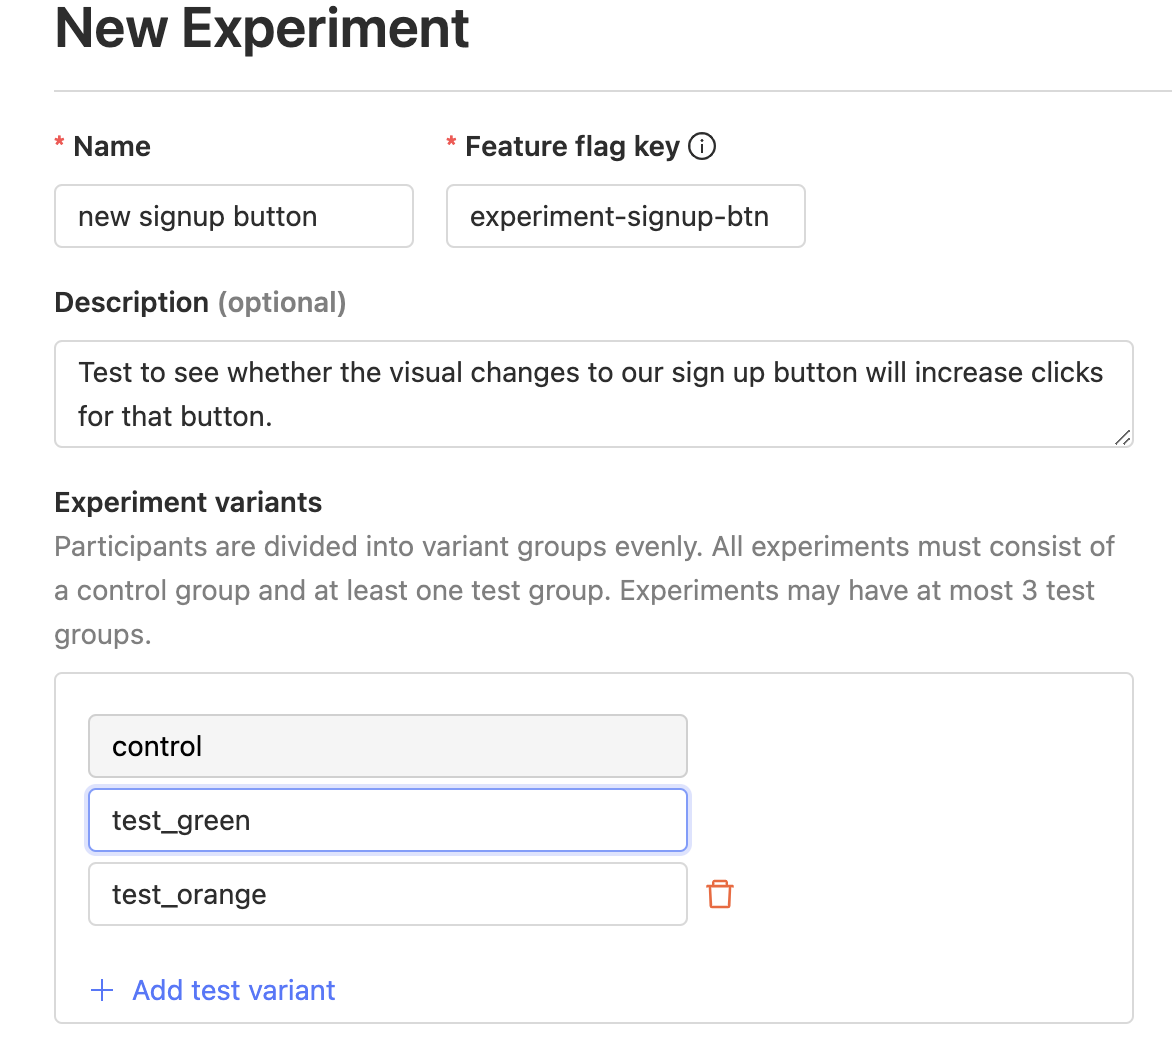Delete the test_orange variant with trash icon
The width and height of the screenshot is (1172, 1052).
[720, 894]
